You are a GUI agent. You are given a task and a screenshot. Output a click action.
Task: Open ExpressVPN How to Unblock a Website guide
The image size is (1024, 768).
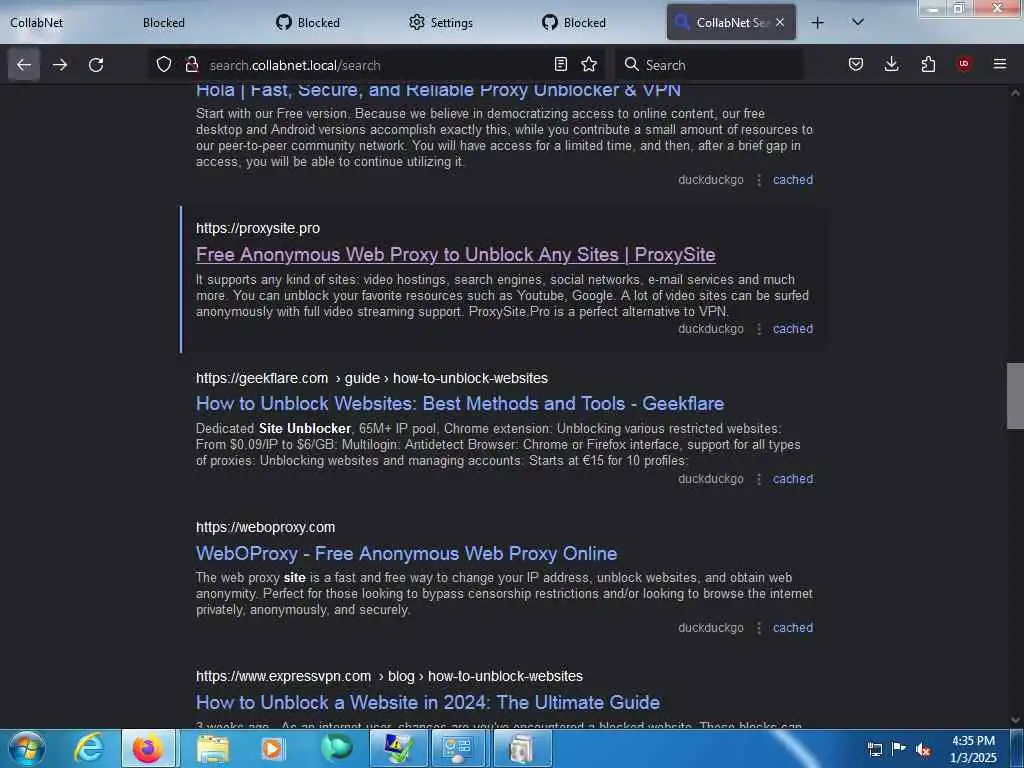pos(428,703)
